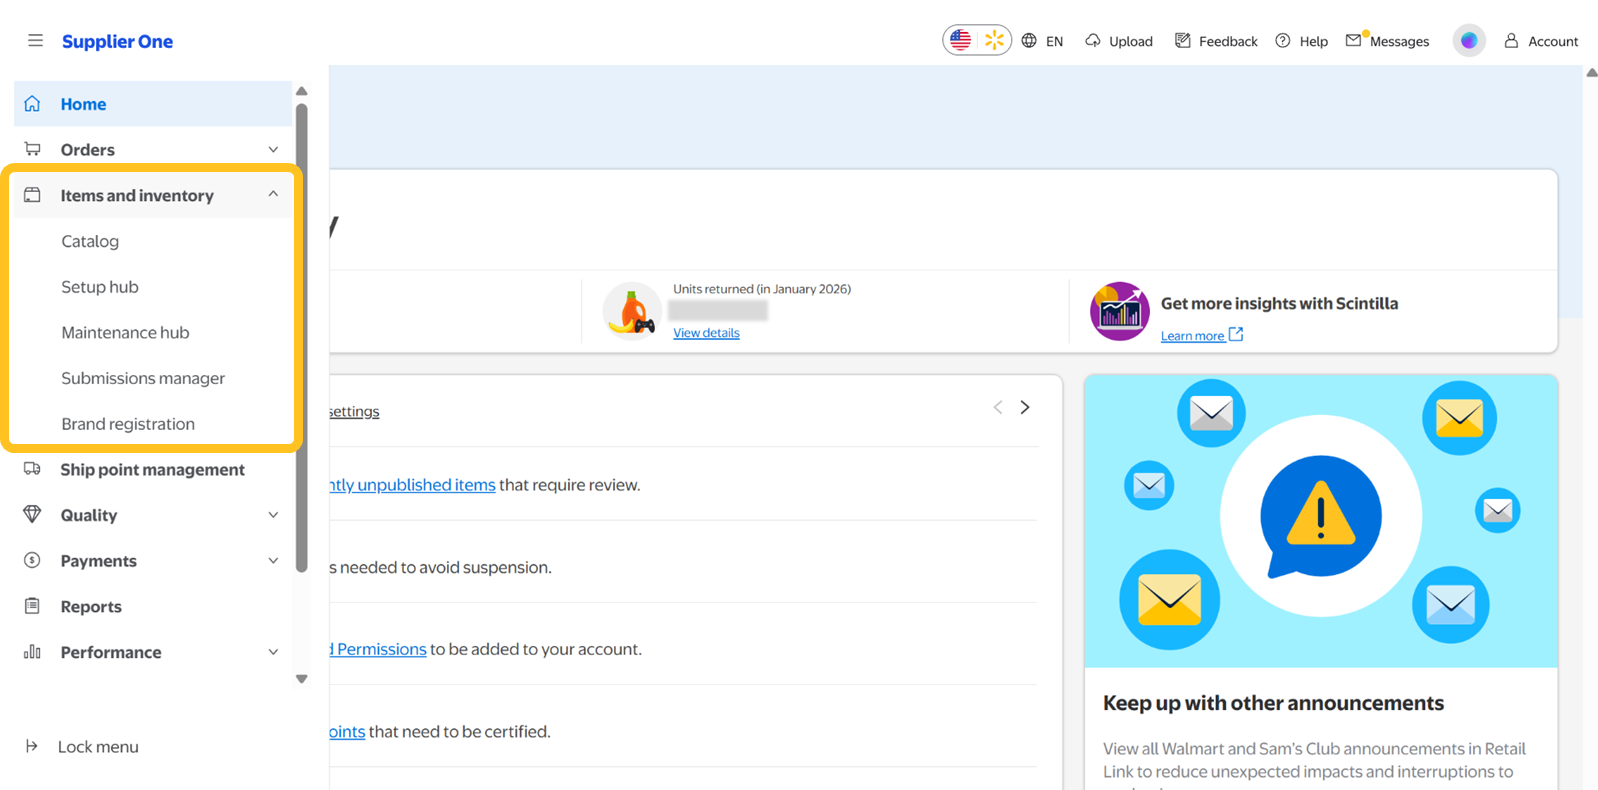Click the page scroll up arrow
This screenshot has width=1598, height=790.
tap(1591, 73)
